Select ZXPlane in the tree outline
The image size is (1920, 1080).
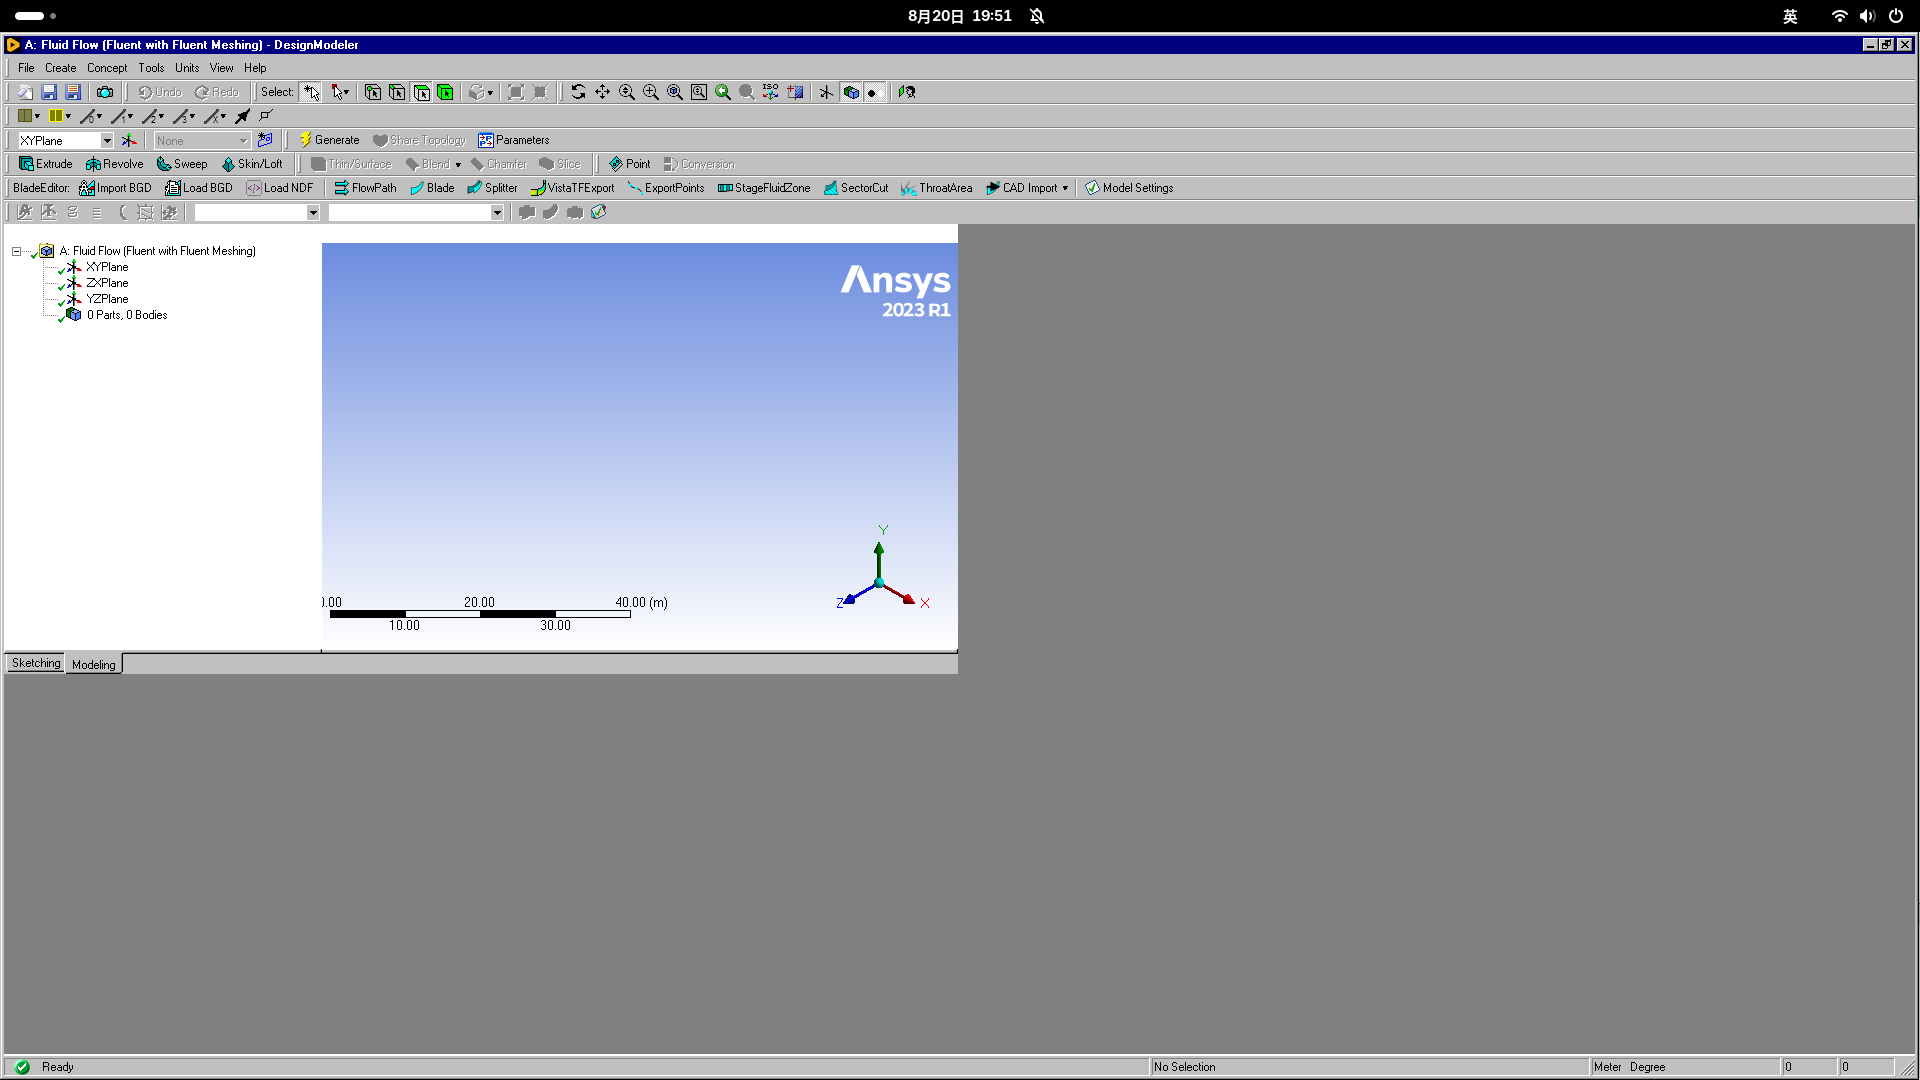coord(107,283)
